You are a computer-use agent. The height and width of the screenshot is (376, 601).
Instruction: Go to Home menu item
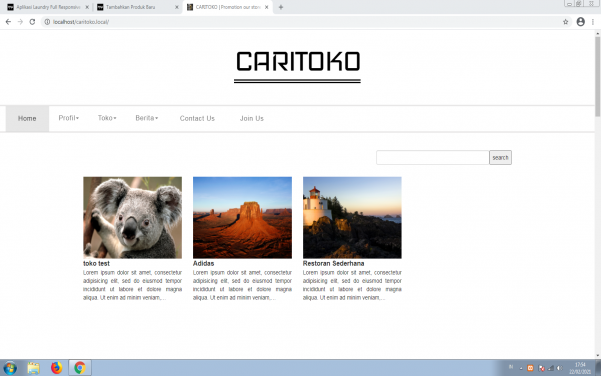pyautogui.click(x=27, y=118)
